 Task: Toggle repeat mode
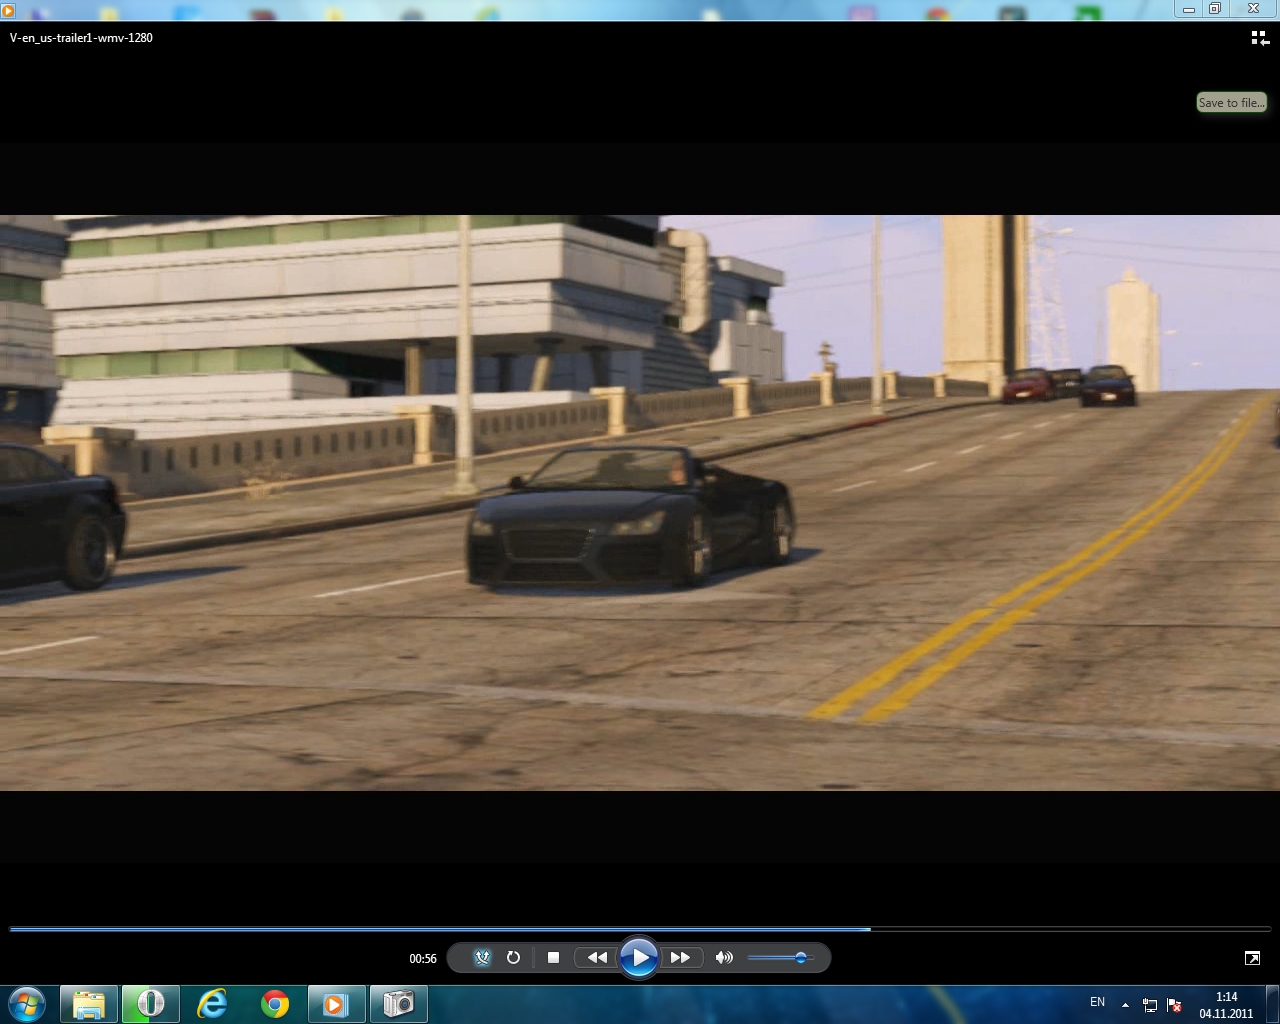pyautogui.click(x=513, y=957)
